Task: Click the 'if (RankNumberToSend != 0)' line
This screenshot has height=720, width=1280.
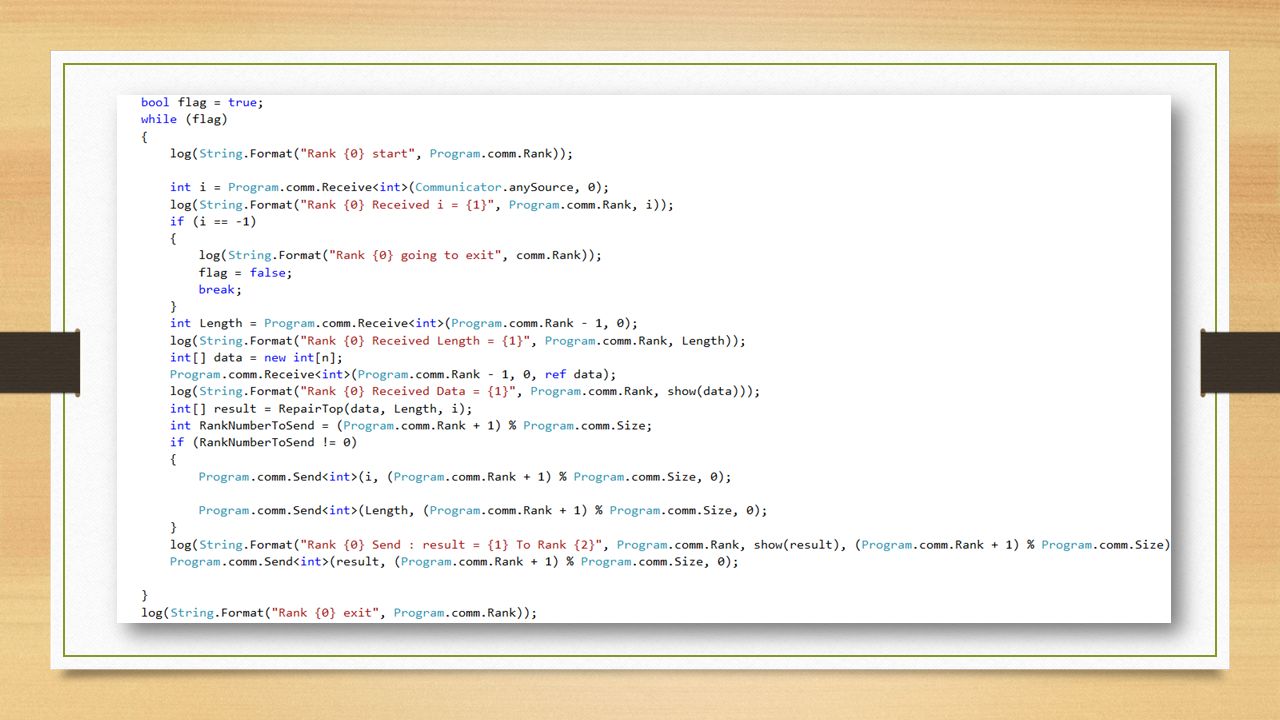Action: coord(264,442)
